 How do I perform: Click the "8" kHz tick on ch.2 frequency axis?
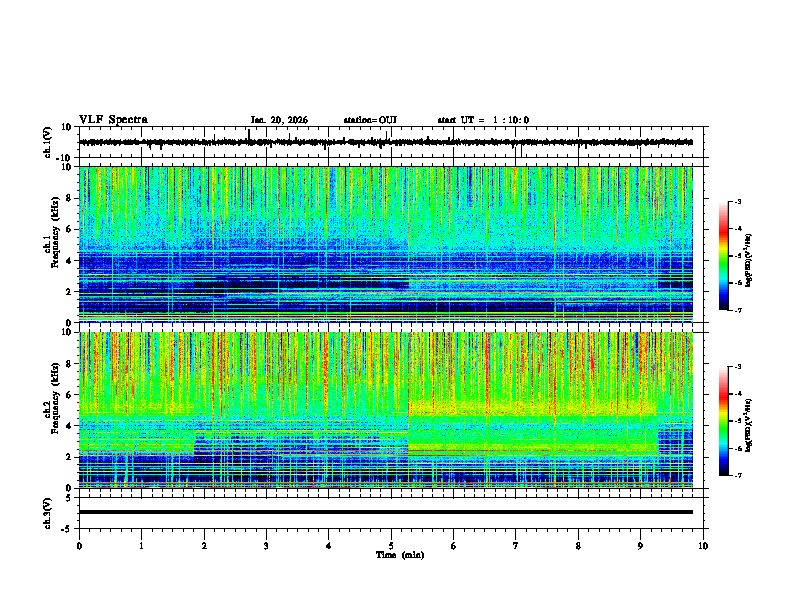point(69,364)
